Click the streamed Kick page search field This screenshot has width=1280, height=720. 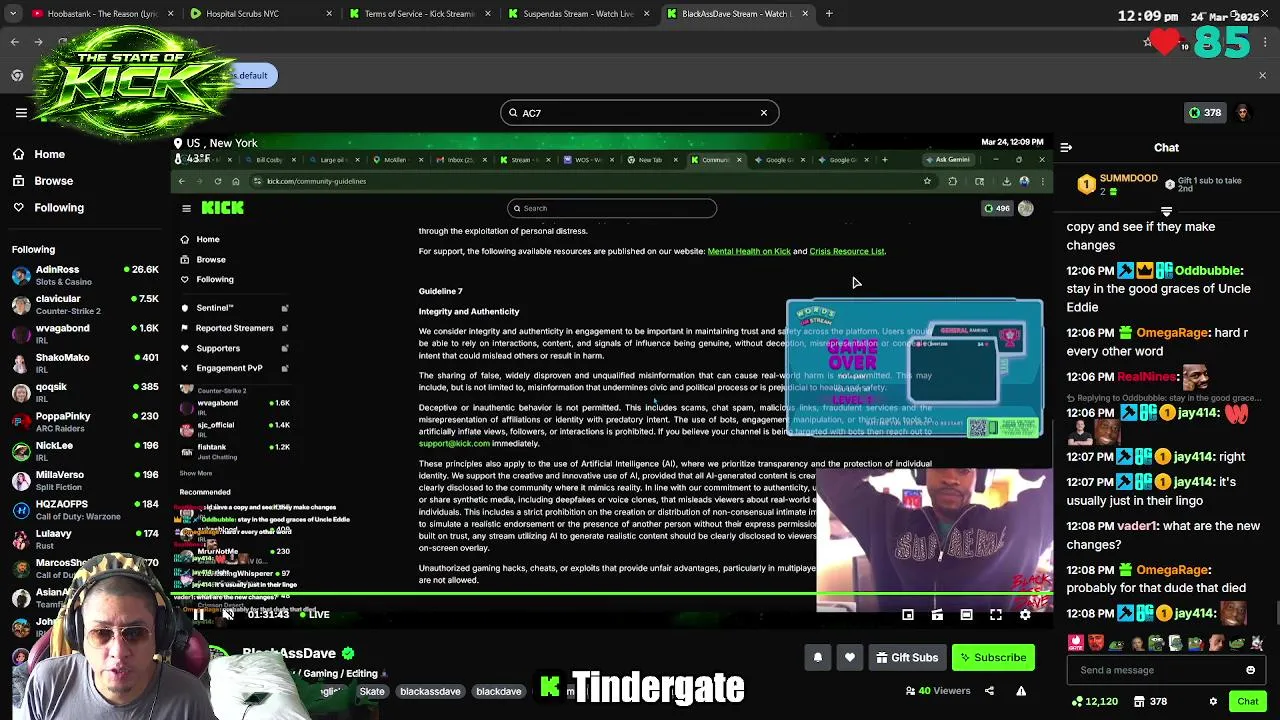tap(612, 208)
